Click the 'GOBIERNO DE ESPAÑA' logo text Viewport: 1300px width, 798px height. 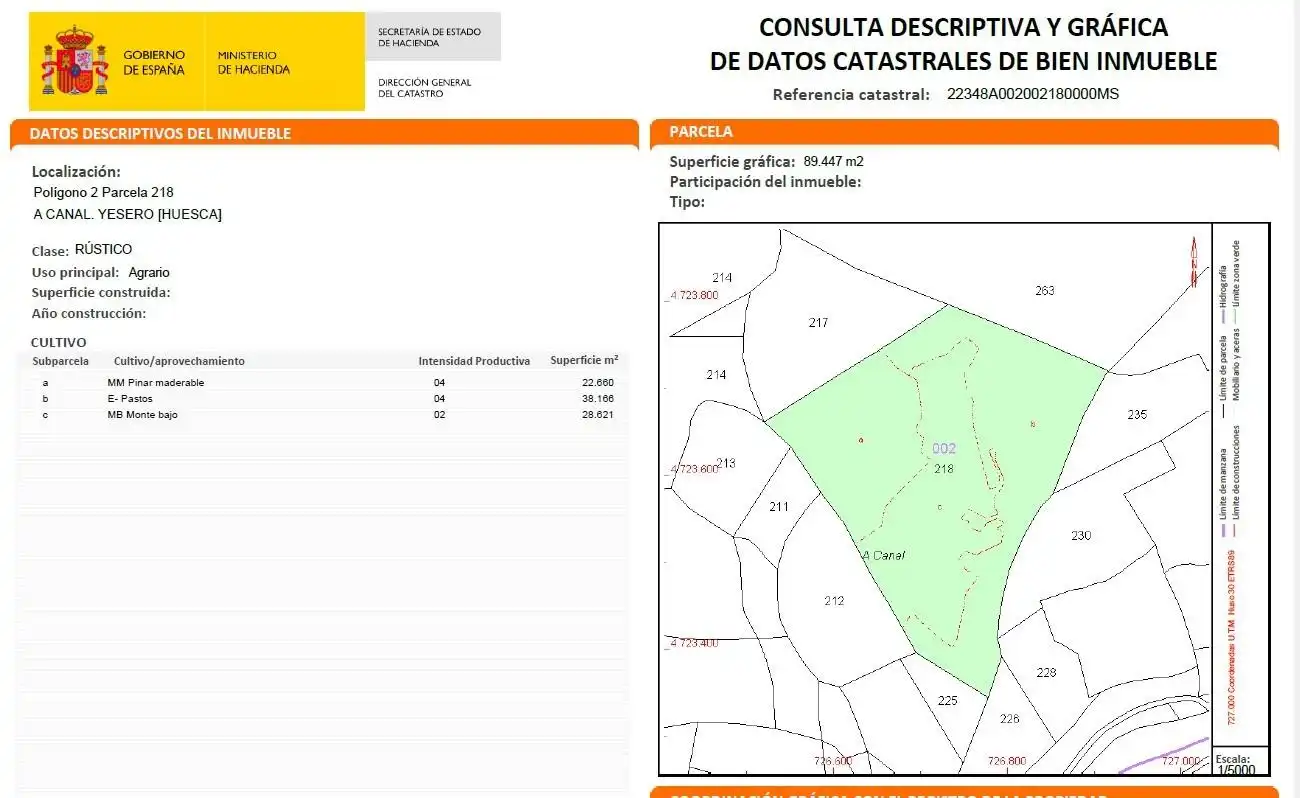154,63
